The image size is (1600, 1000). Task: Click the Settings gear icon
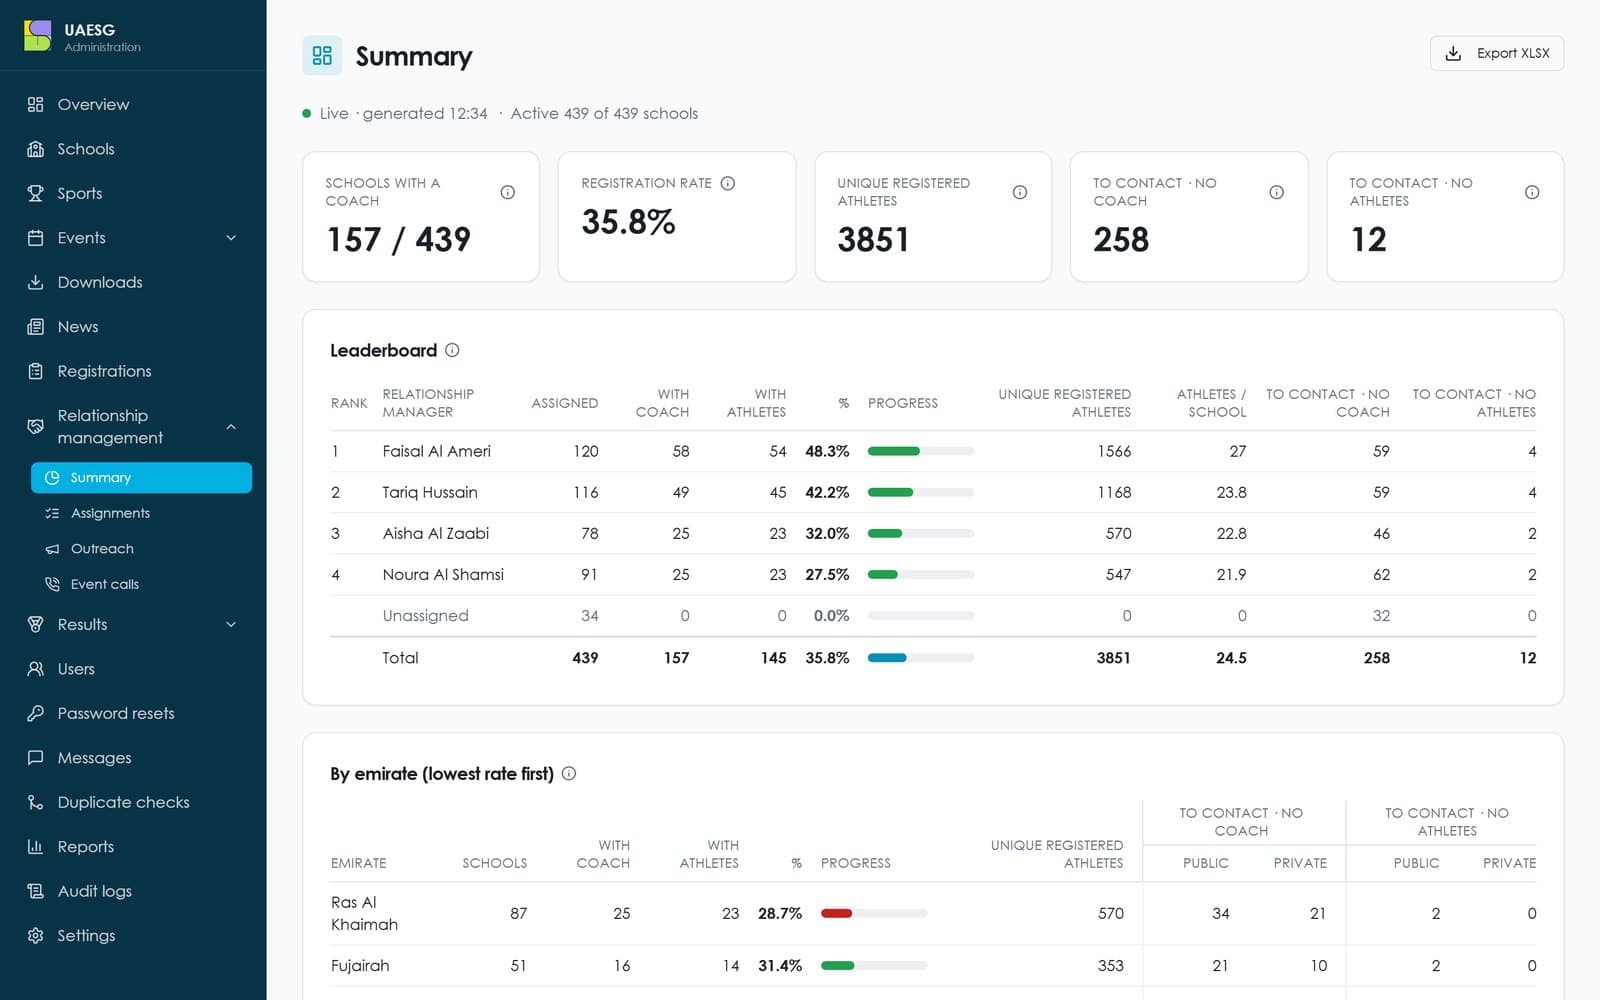point(36,936)
